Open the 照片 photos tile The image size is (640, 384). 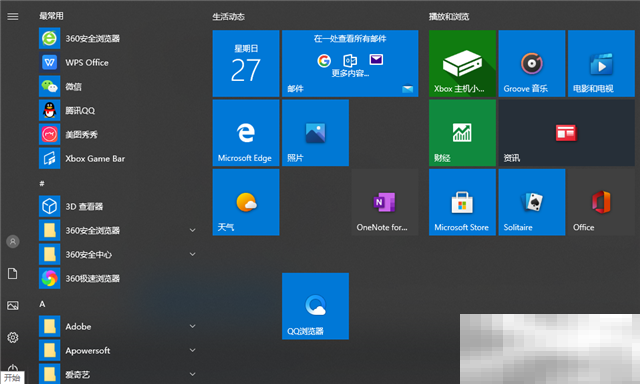pyautogui.click(x=316, y=133)
